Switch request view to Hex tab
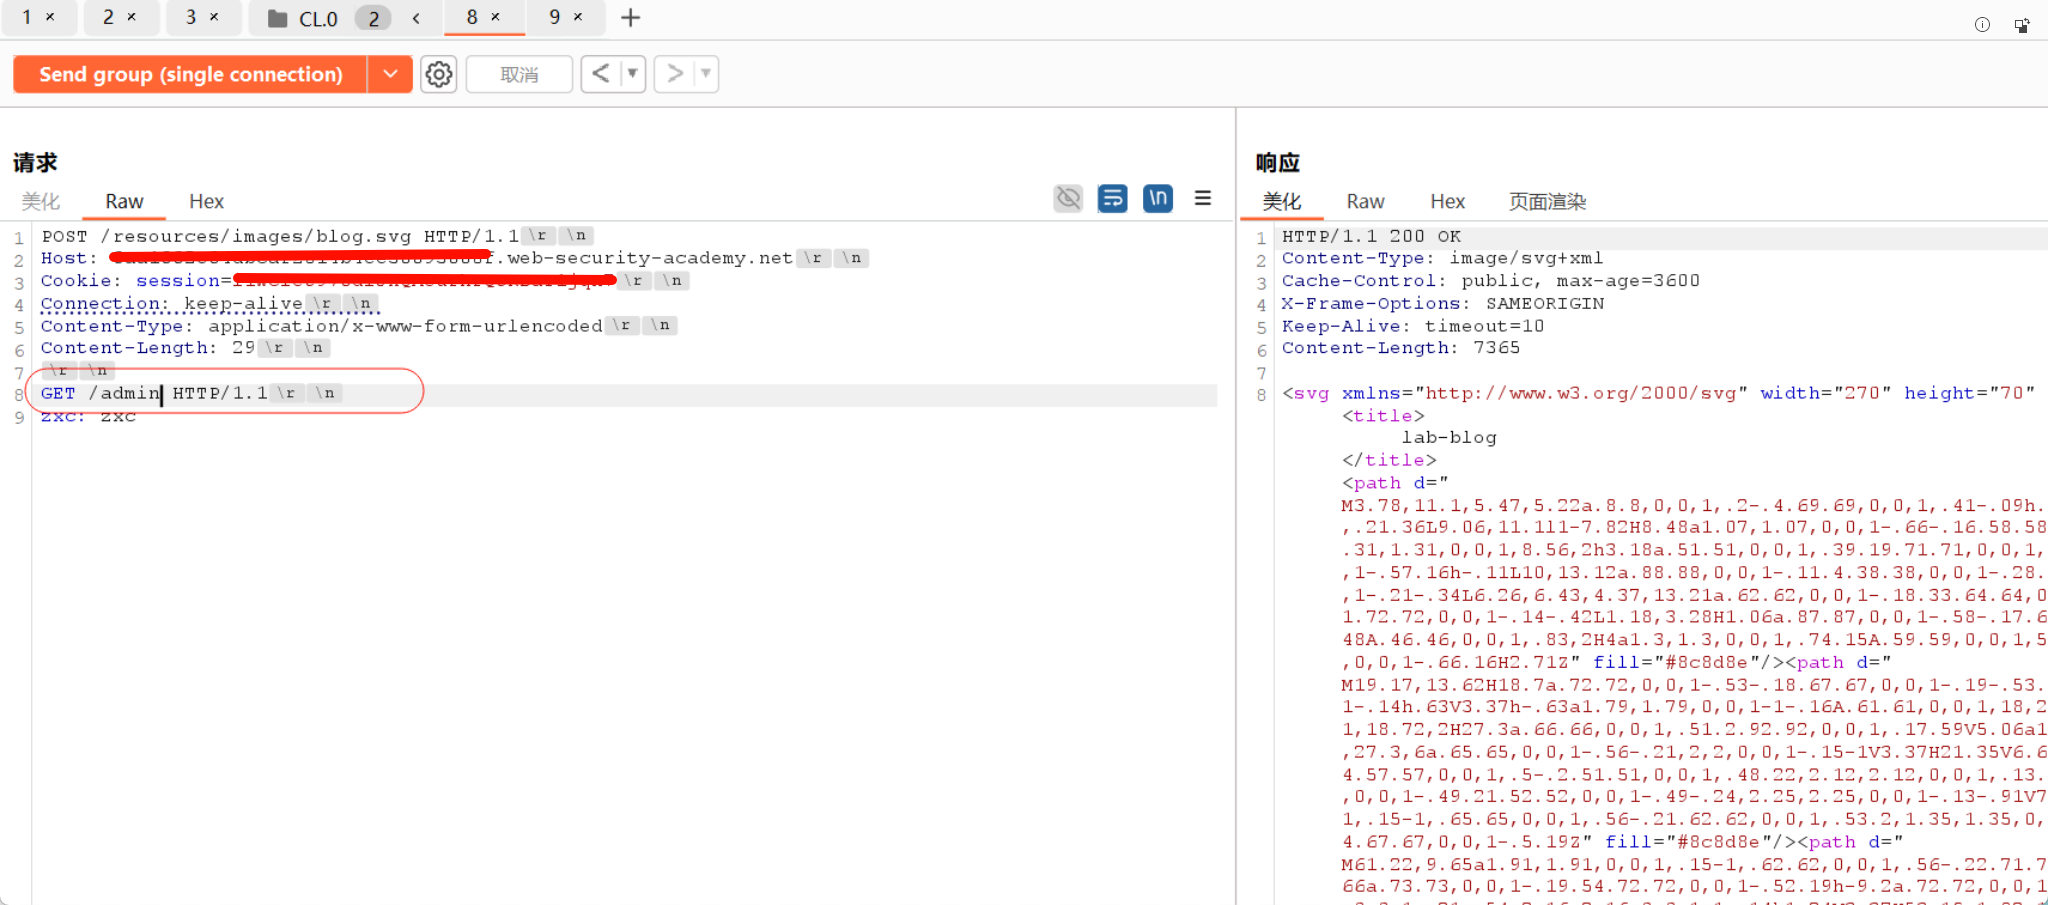The height and width of the screenshot is (905, 2048). tap(206, 202)
